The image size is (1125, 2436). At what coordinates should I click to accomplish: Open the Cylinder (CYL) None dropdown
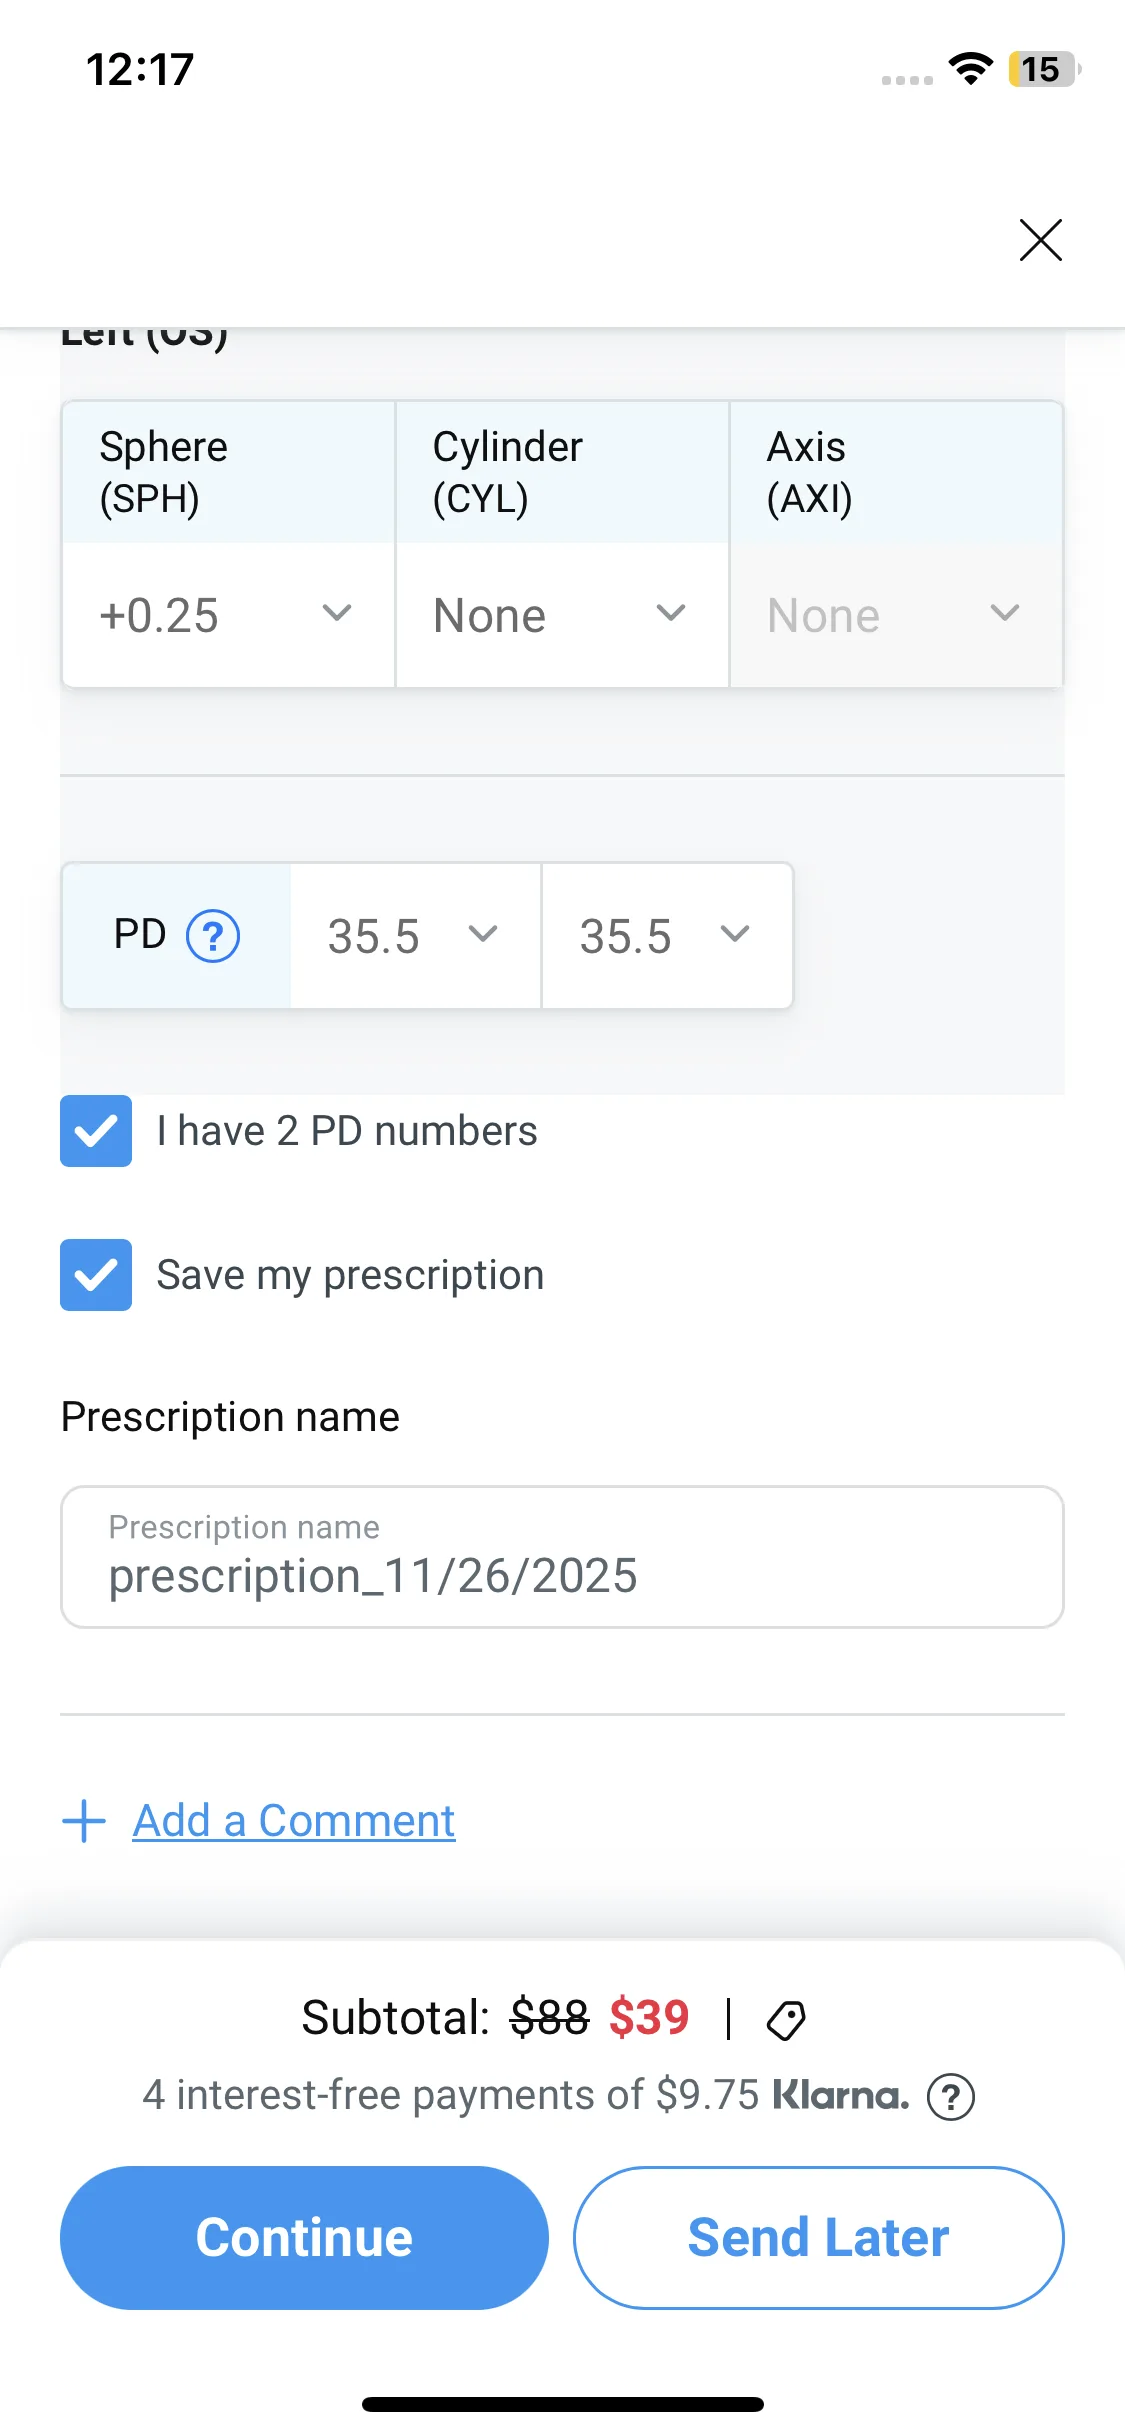561,615
